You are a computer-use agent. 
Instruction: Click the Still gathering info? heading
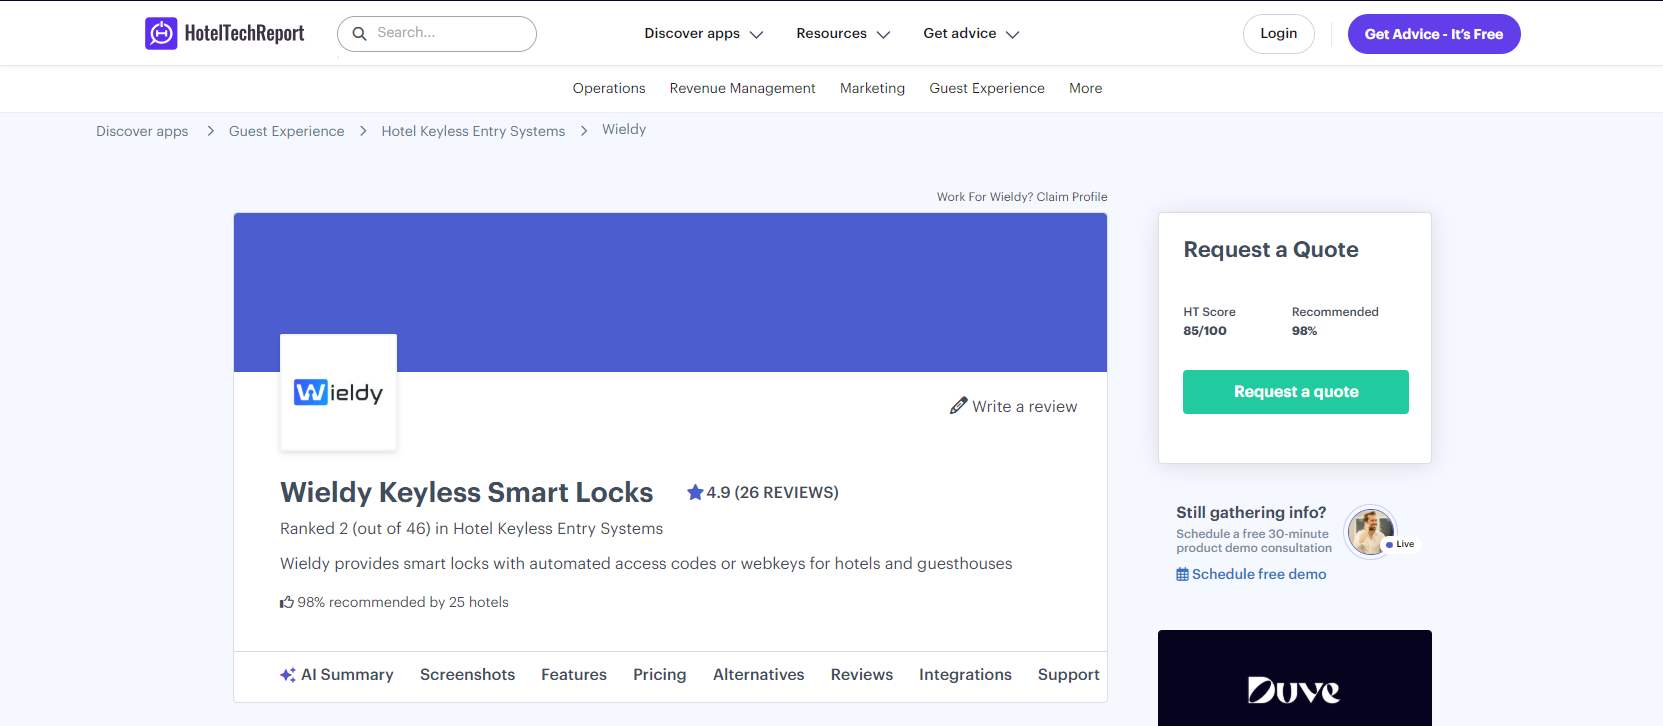(x=1251, y=512)
